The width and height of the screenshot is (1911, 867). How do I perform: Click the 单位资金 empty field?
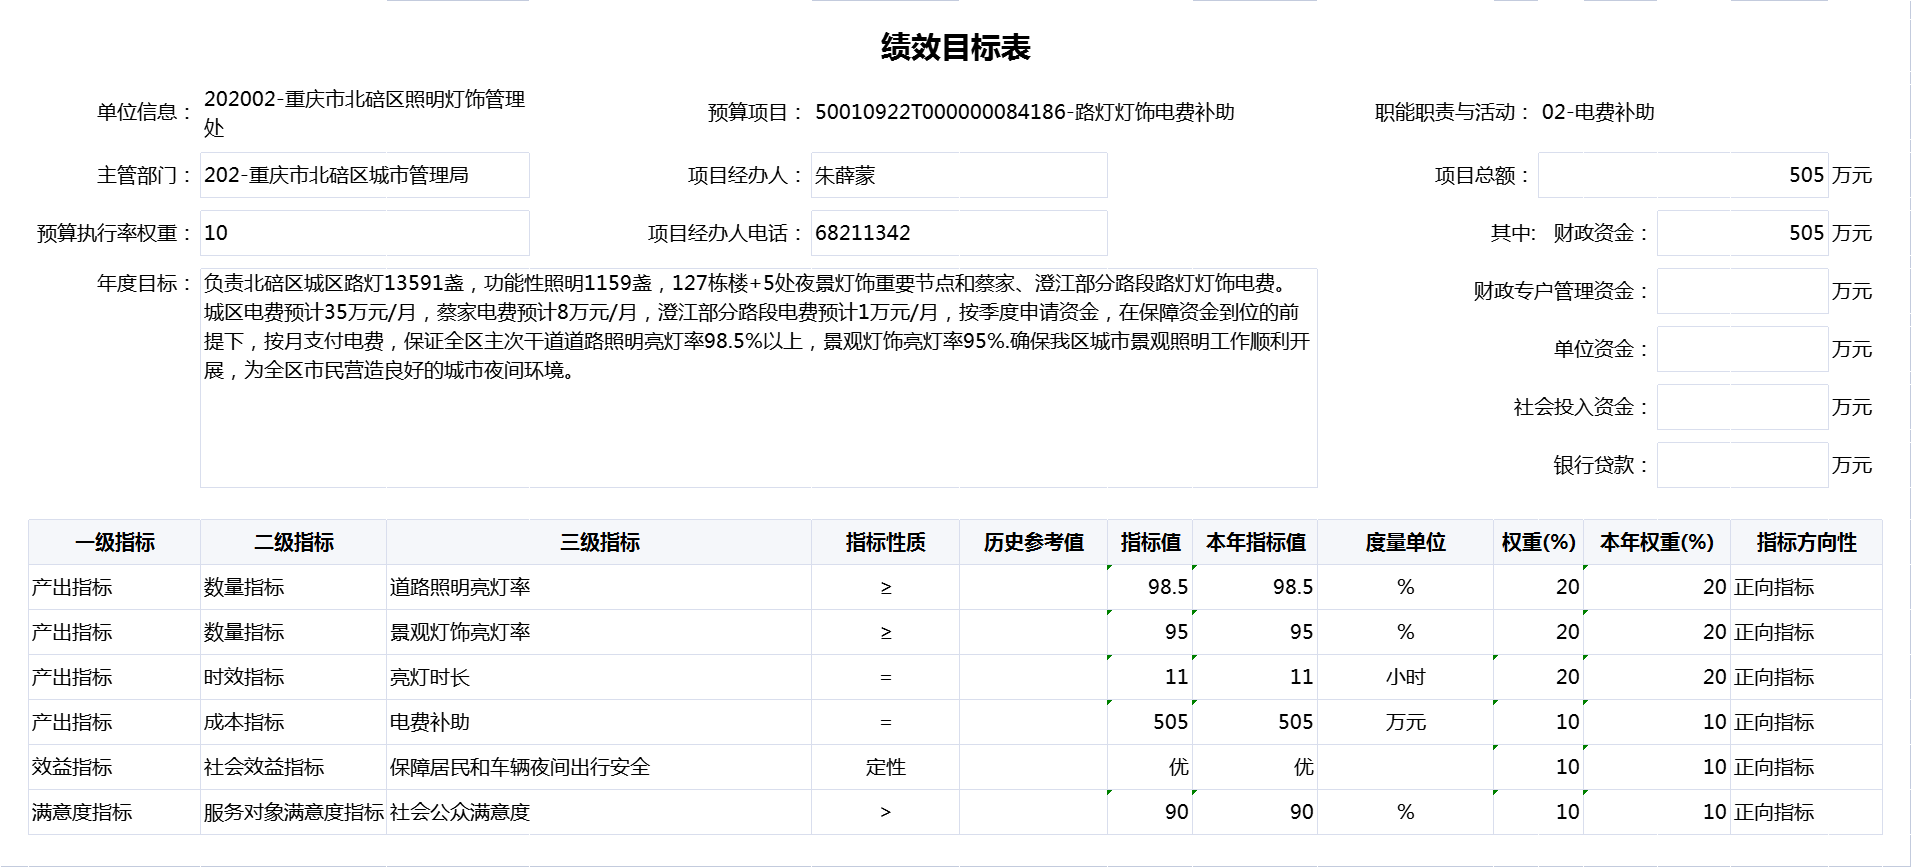click(1742, 349)
